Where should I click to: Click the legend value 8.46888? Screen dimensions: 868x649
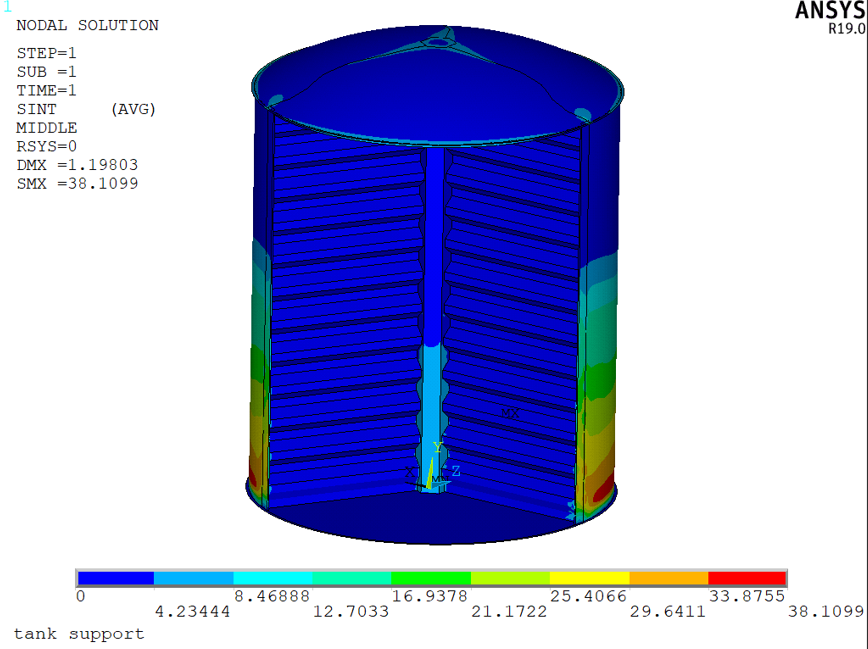click(272, 596)
